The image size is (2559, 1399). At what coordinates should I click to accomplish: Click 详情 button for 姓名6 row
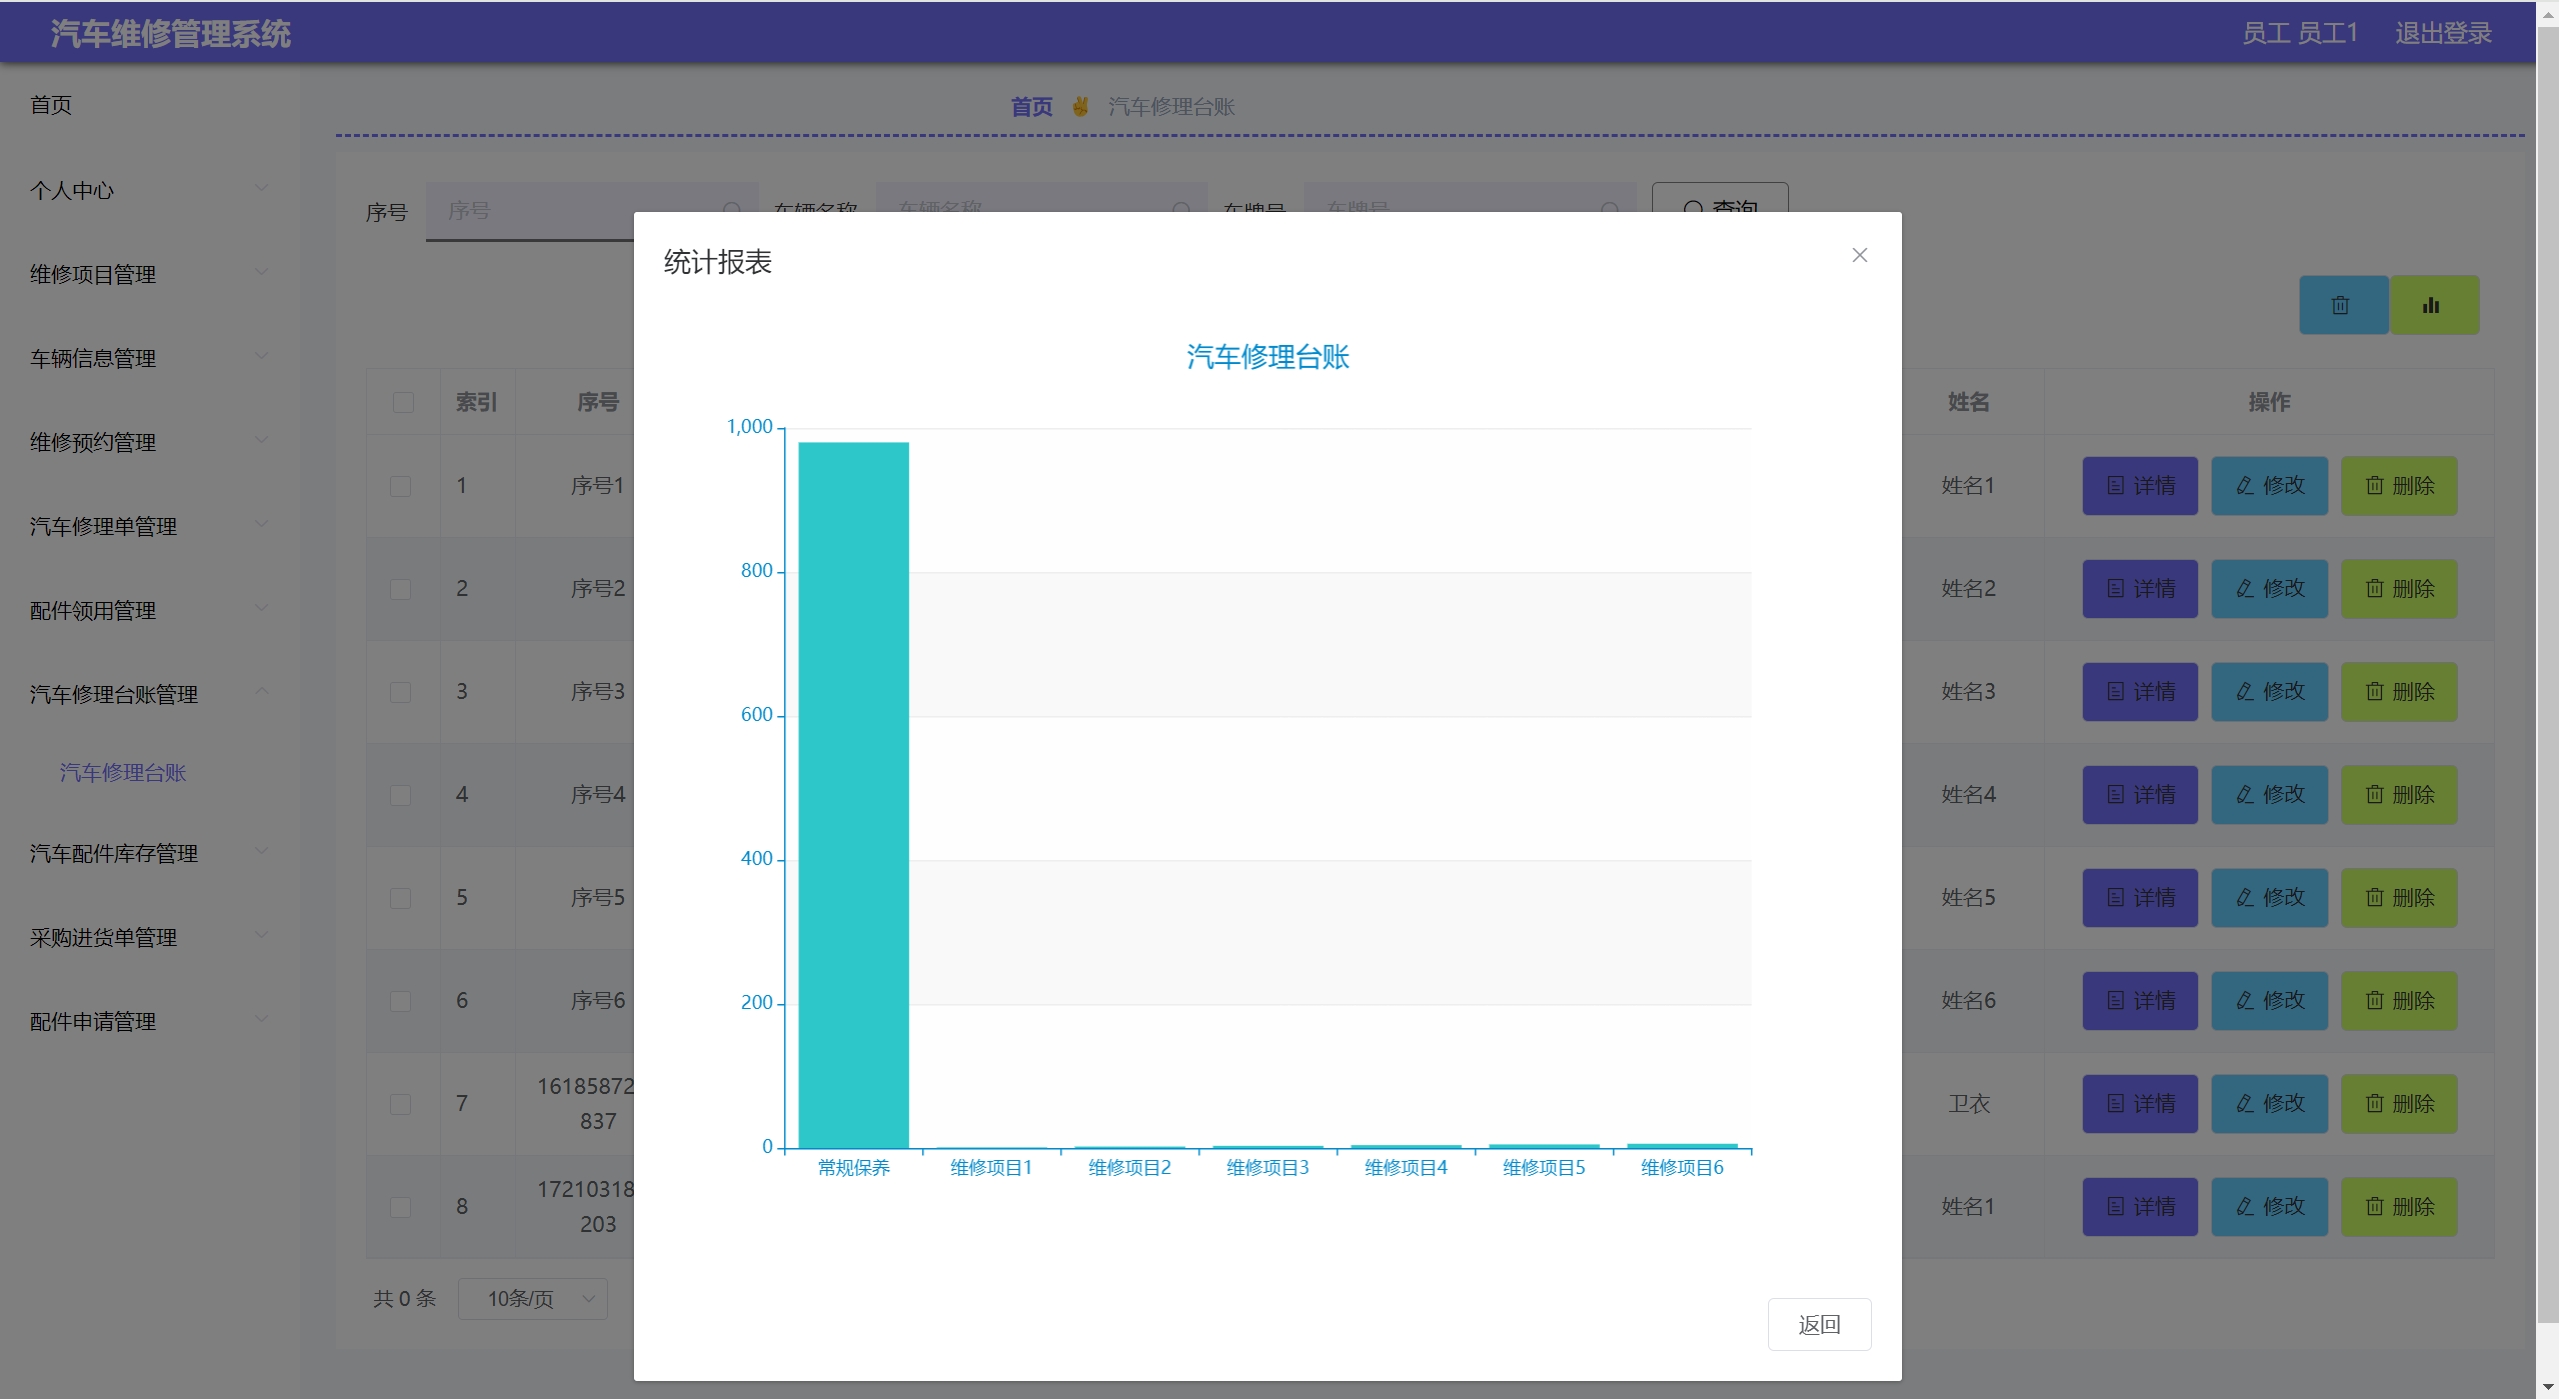pyautogui.click(x=2139, y=1001)
